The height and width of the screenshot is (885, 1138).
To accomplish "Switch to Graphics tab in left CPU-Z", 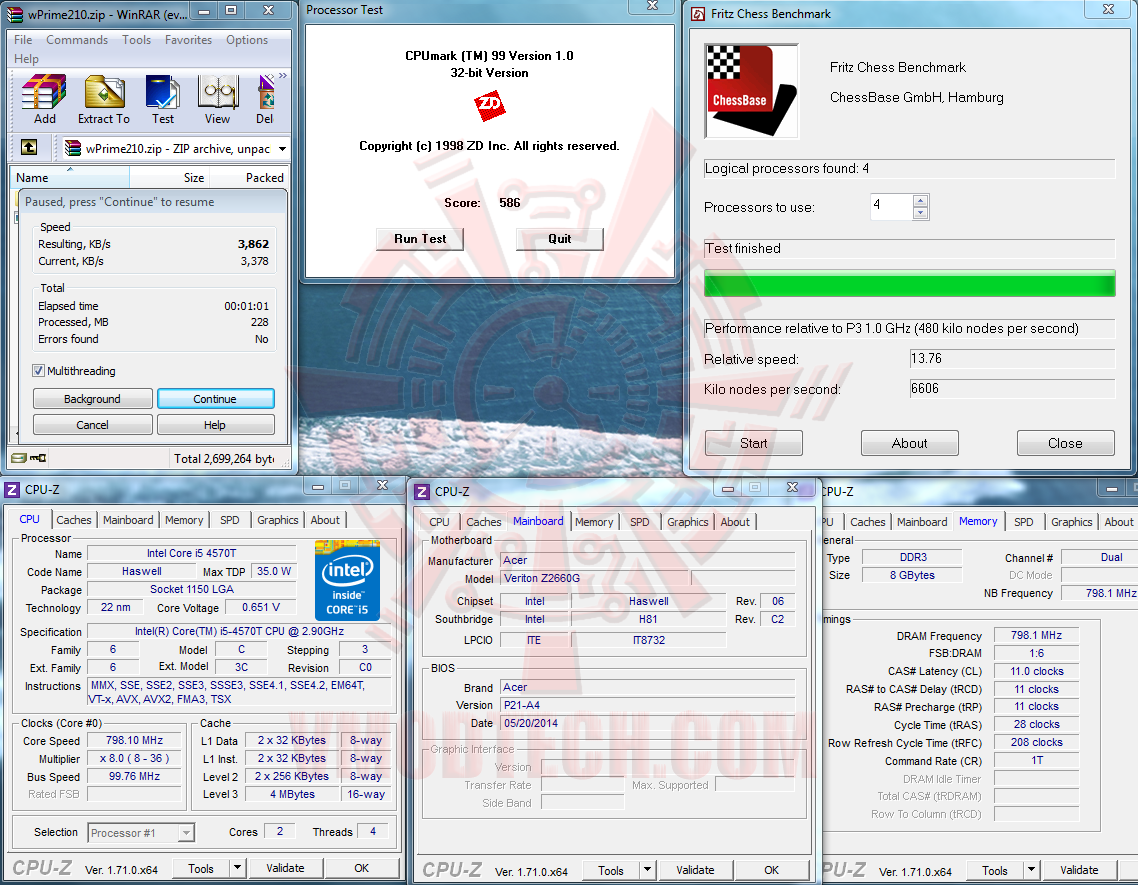I will tap(277, 520).
